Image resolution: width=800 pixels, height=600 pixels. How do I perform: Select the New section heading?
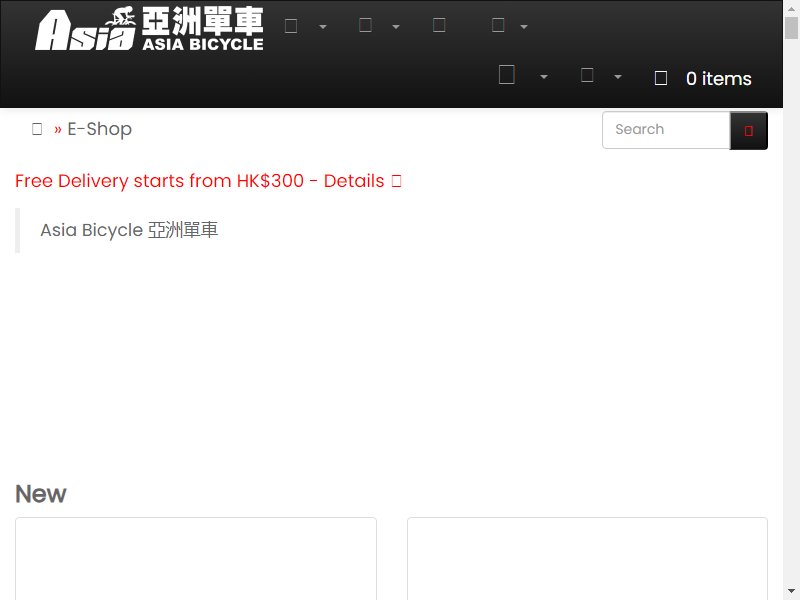coord(41,494)
